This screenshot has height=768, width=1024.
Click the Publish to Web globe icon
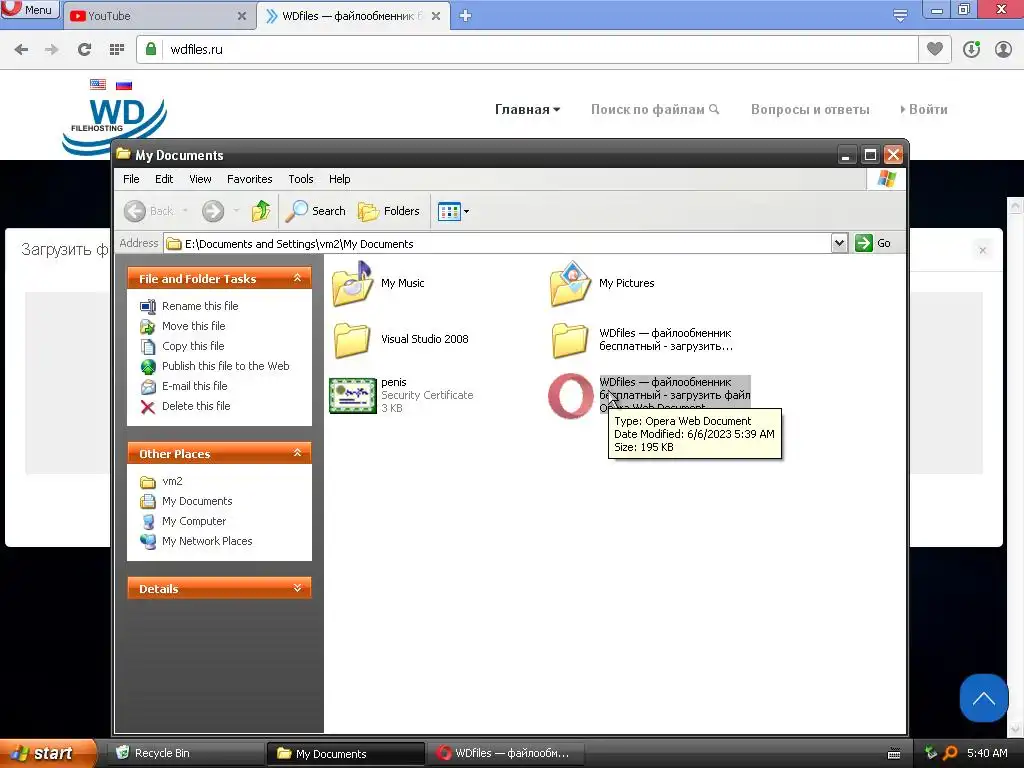[148, 366]
